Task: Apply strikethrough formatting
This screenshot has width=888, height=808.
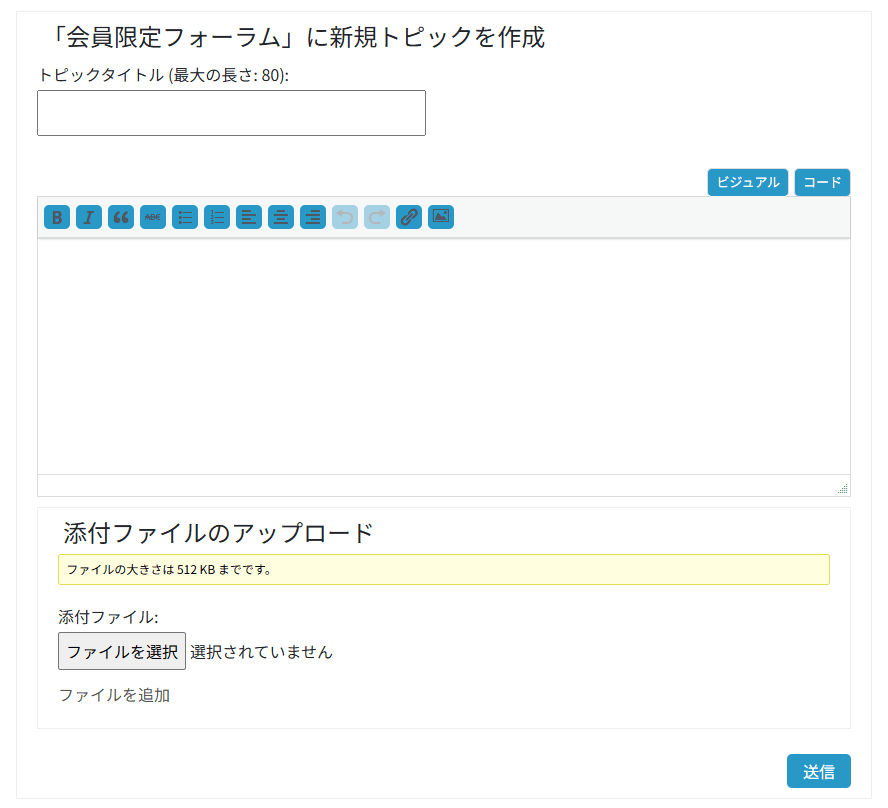Action: [x=153, y=217]
